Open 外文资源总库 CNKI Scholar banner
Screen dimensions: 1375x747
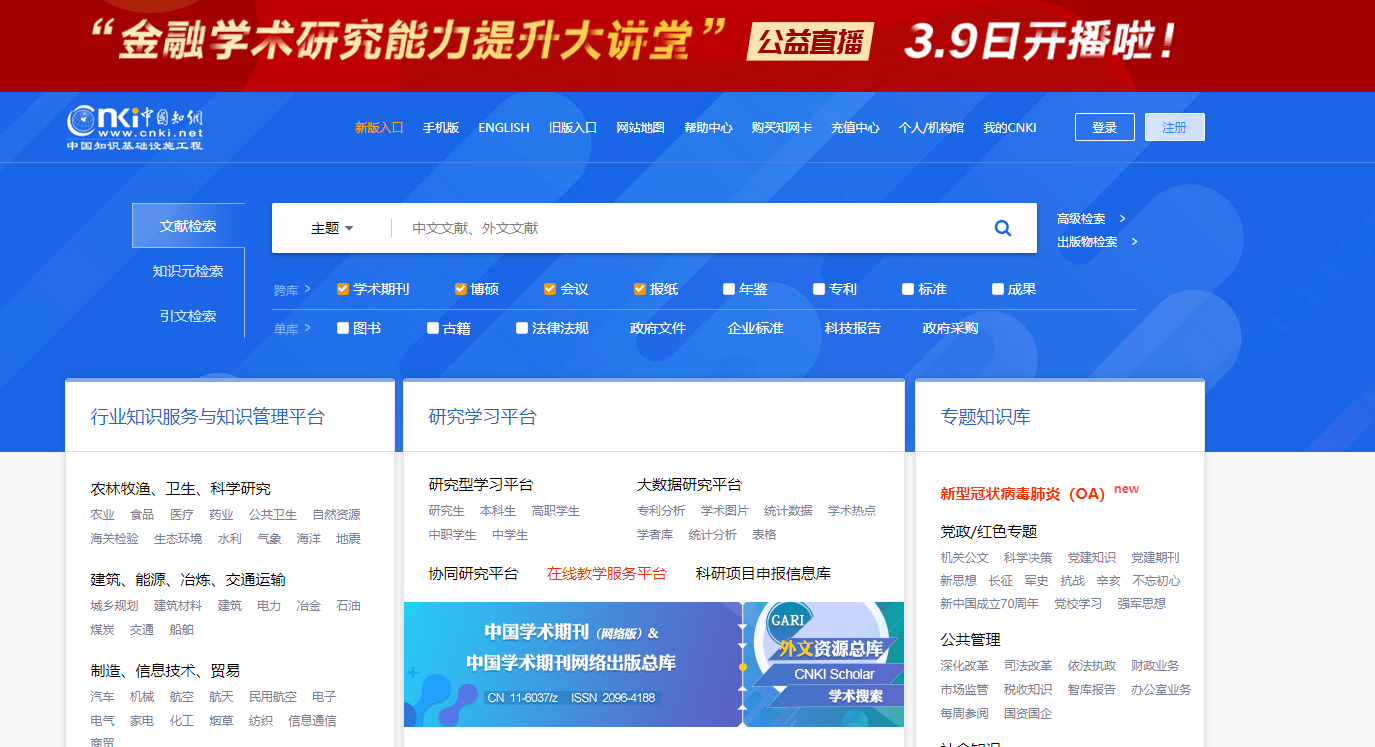[x=824, y=664]
